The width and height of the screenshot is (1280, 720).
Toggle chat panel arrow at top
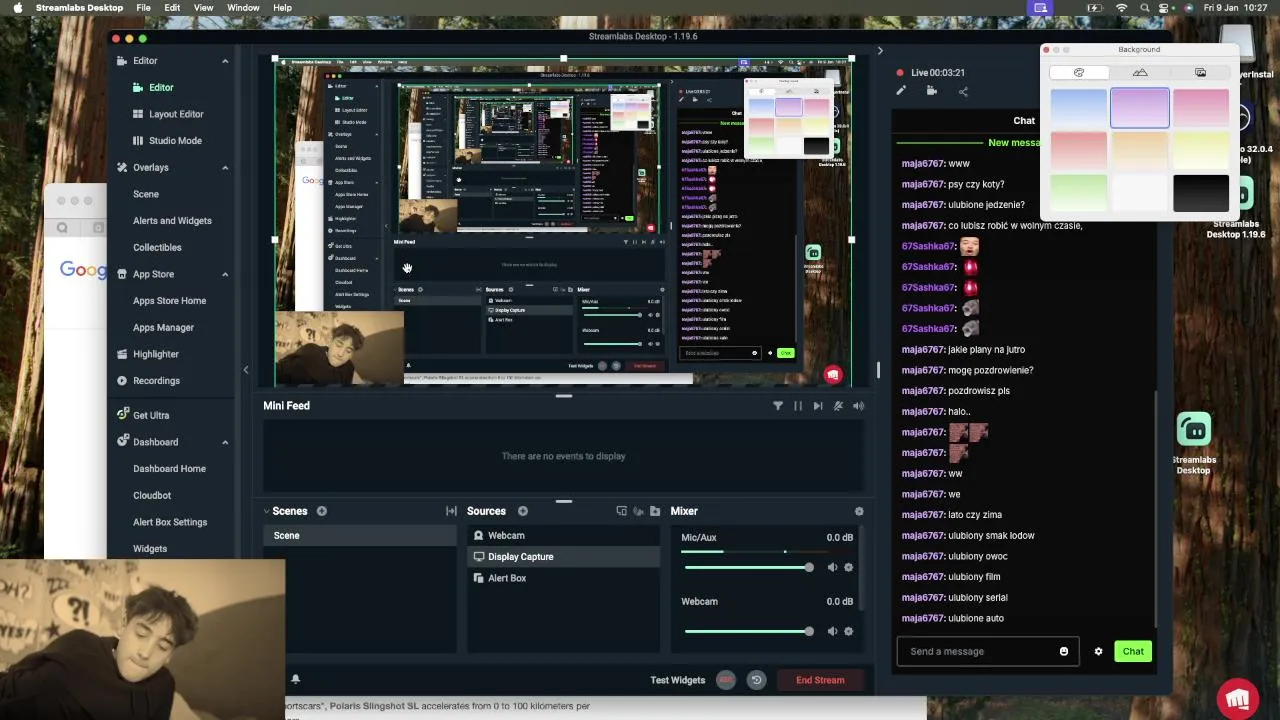880,50
